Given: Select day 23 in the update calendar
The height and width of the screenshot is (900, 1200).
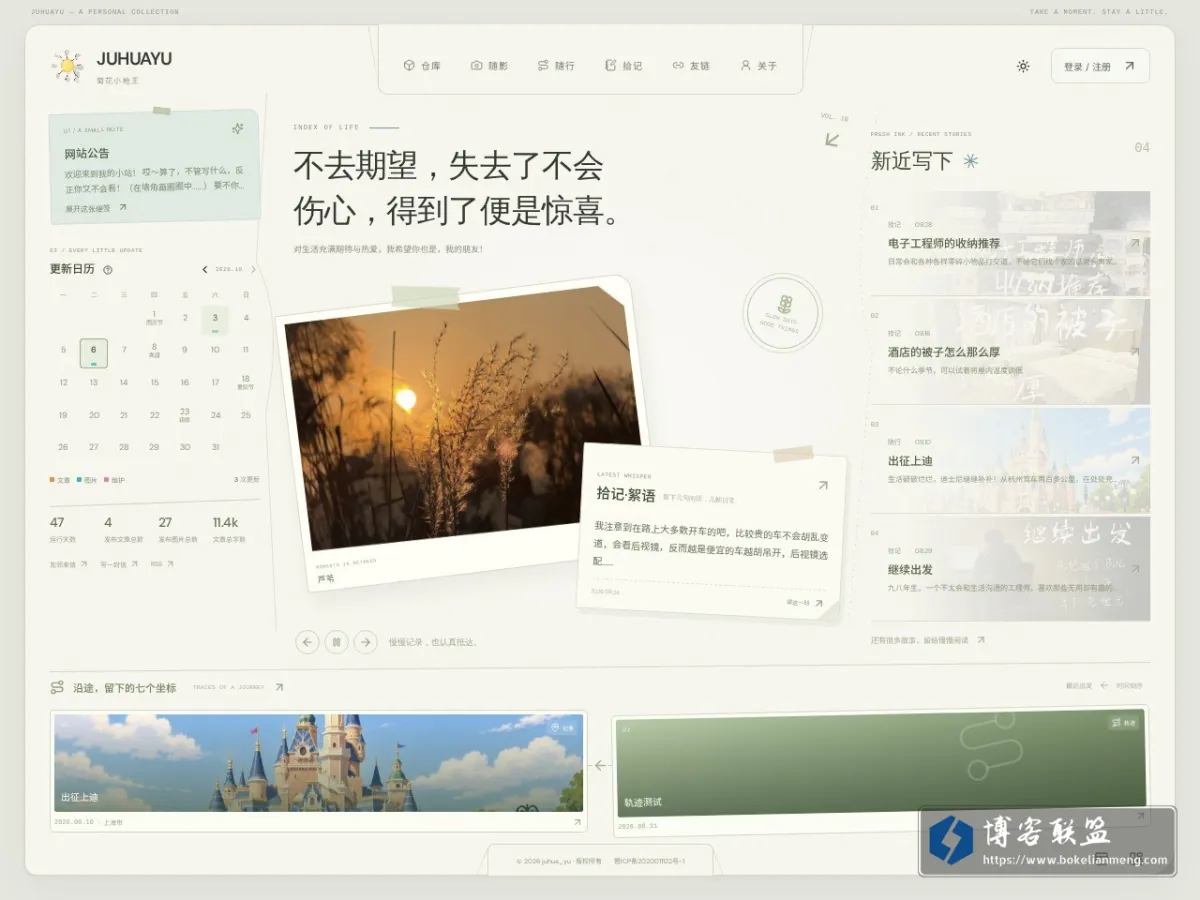Looking at the screenshot, I should (185, 415).
